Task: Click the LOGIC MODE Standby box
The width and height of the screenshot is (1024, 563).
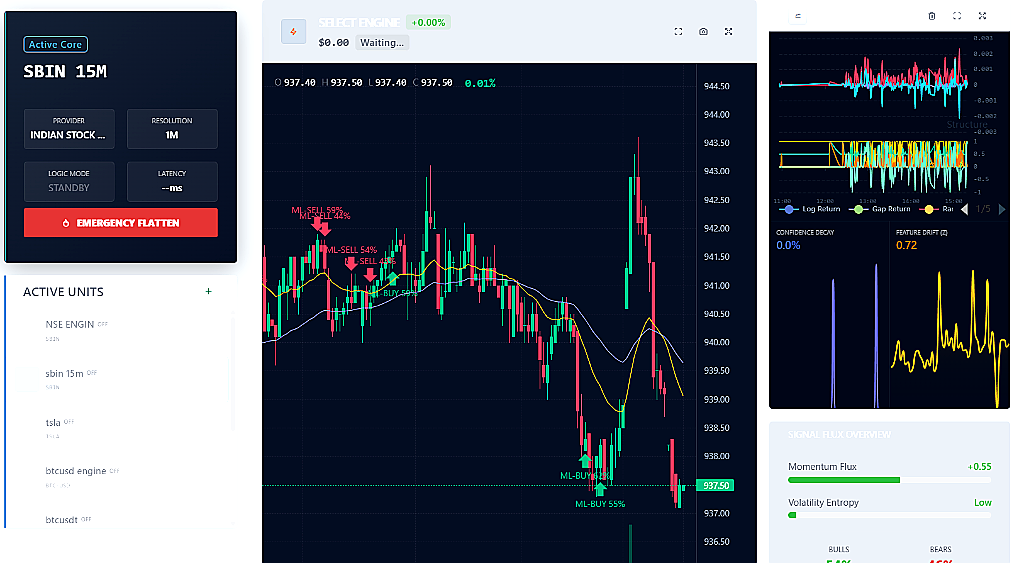Action: tap(69, 182)
